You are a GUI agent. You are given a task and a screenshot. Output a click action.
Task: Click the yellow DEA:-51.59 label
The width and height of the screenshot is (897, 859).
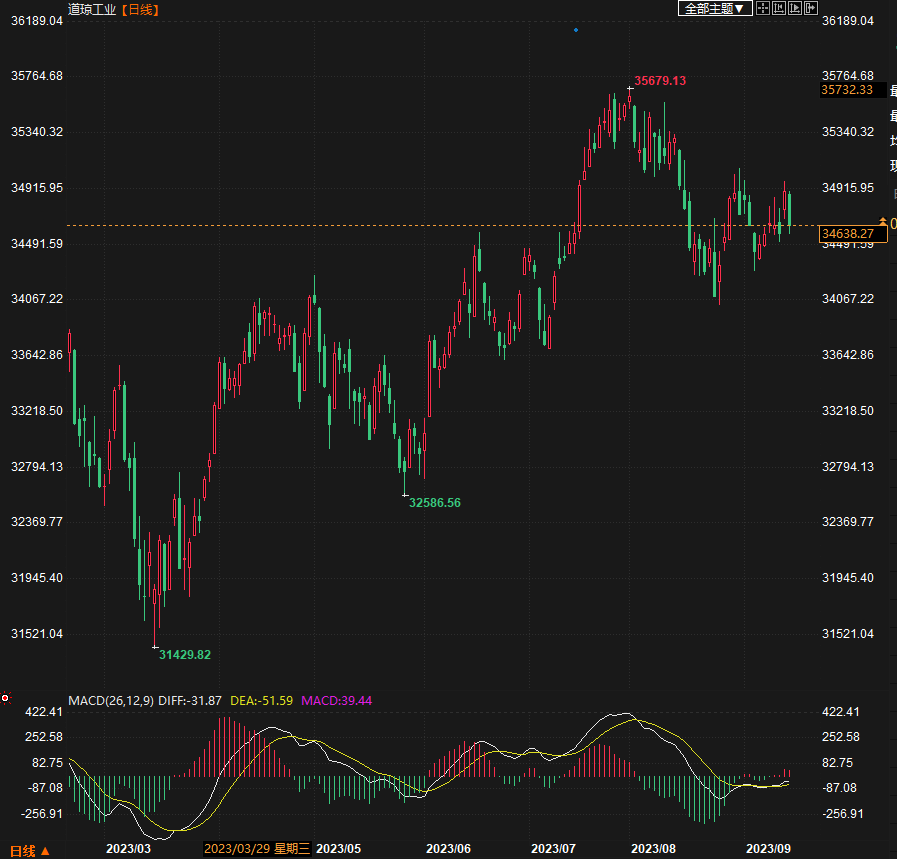pos(261,701)
